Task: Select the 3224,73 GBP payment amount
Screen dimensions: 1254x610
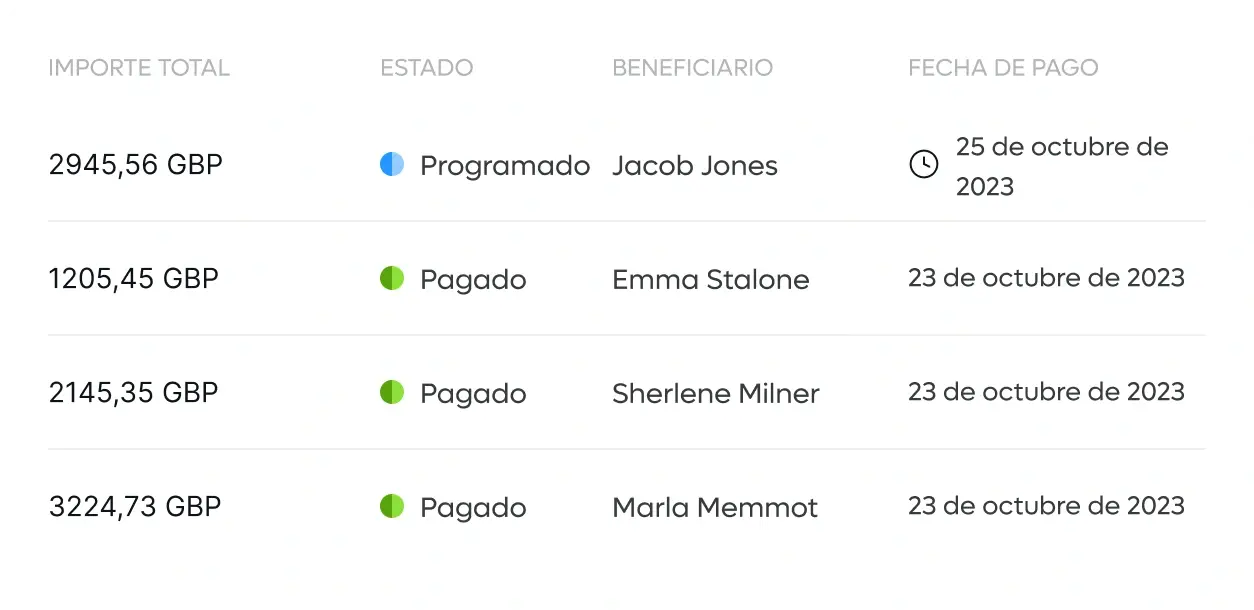Action: pos(135,507)
